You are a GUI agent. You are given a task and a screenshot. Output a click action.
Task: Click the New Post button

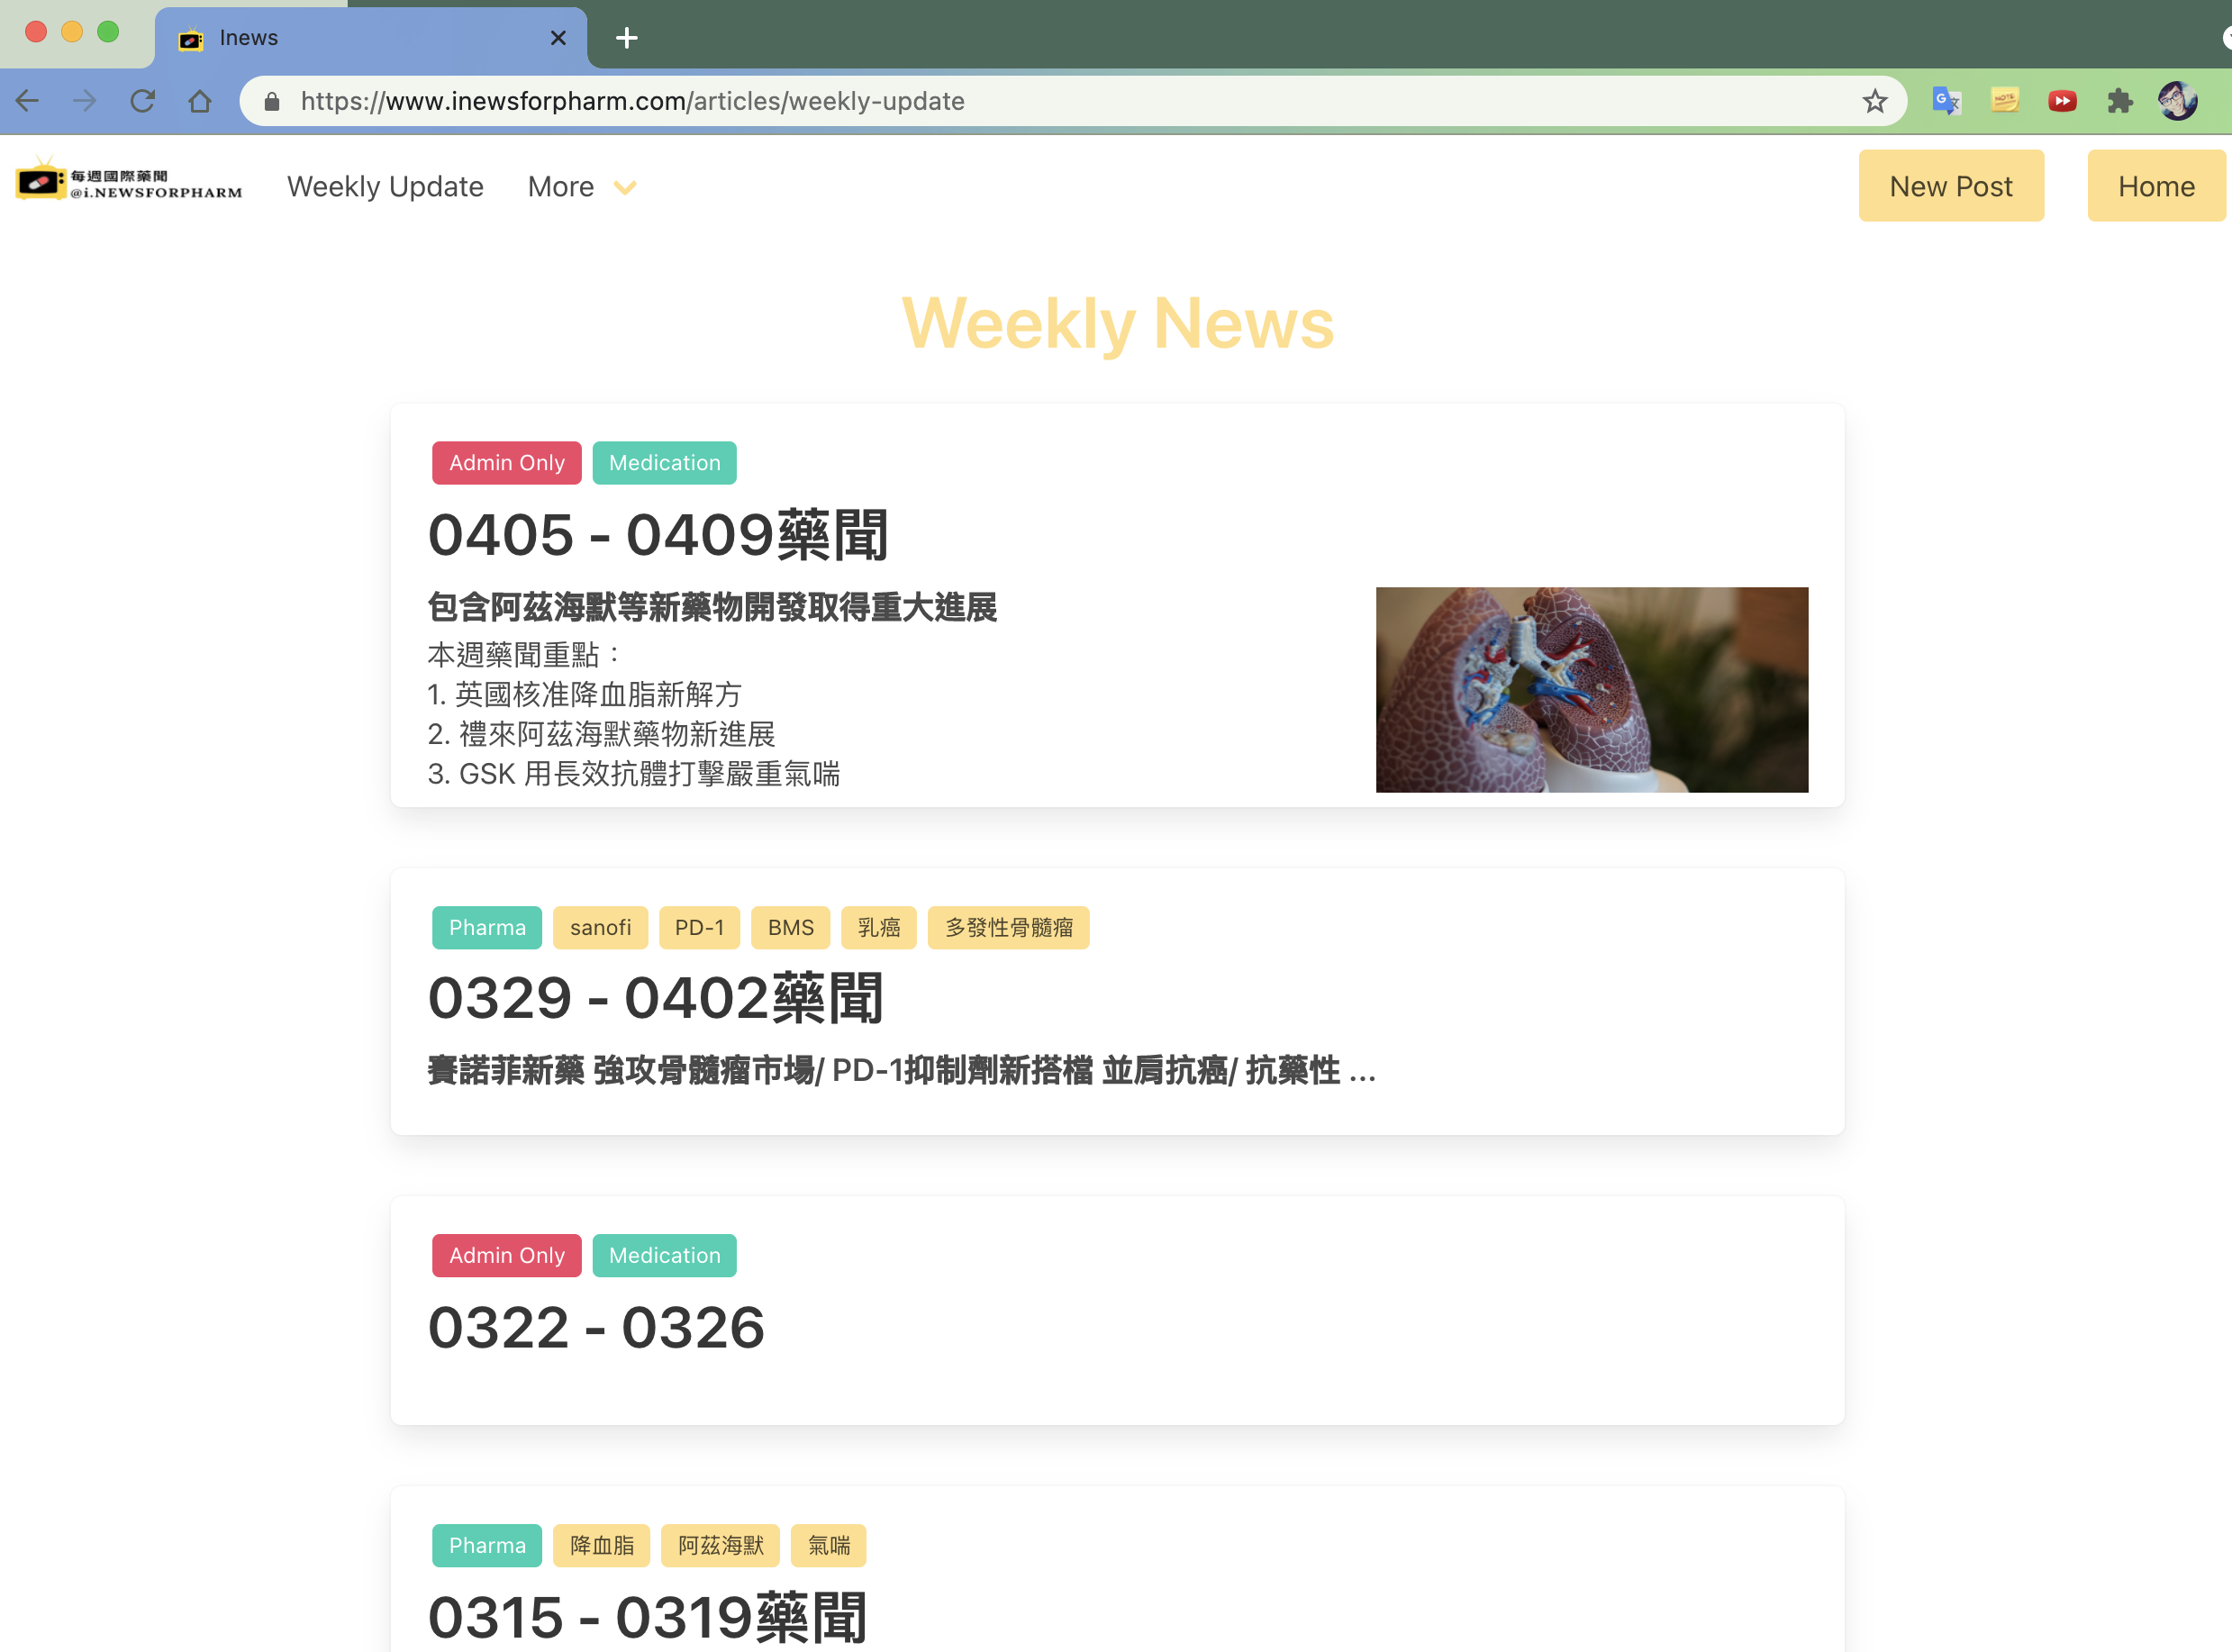tap(1950, 186)
